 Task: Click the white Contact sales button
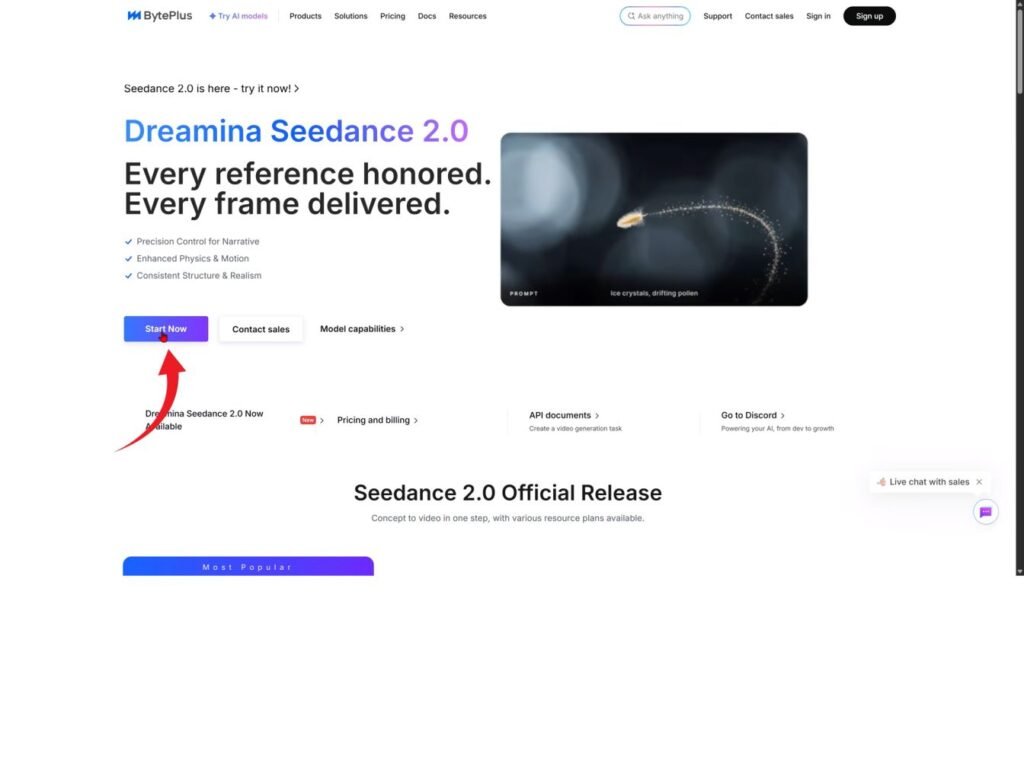point(261,329)
